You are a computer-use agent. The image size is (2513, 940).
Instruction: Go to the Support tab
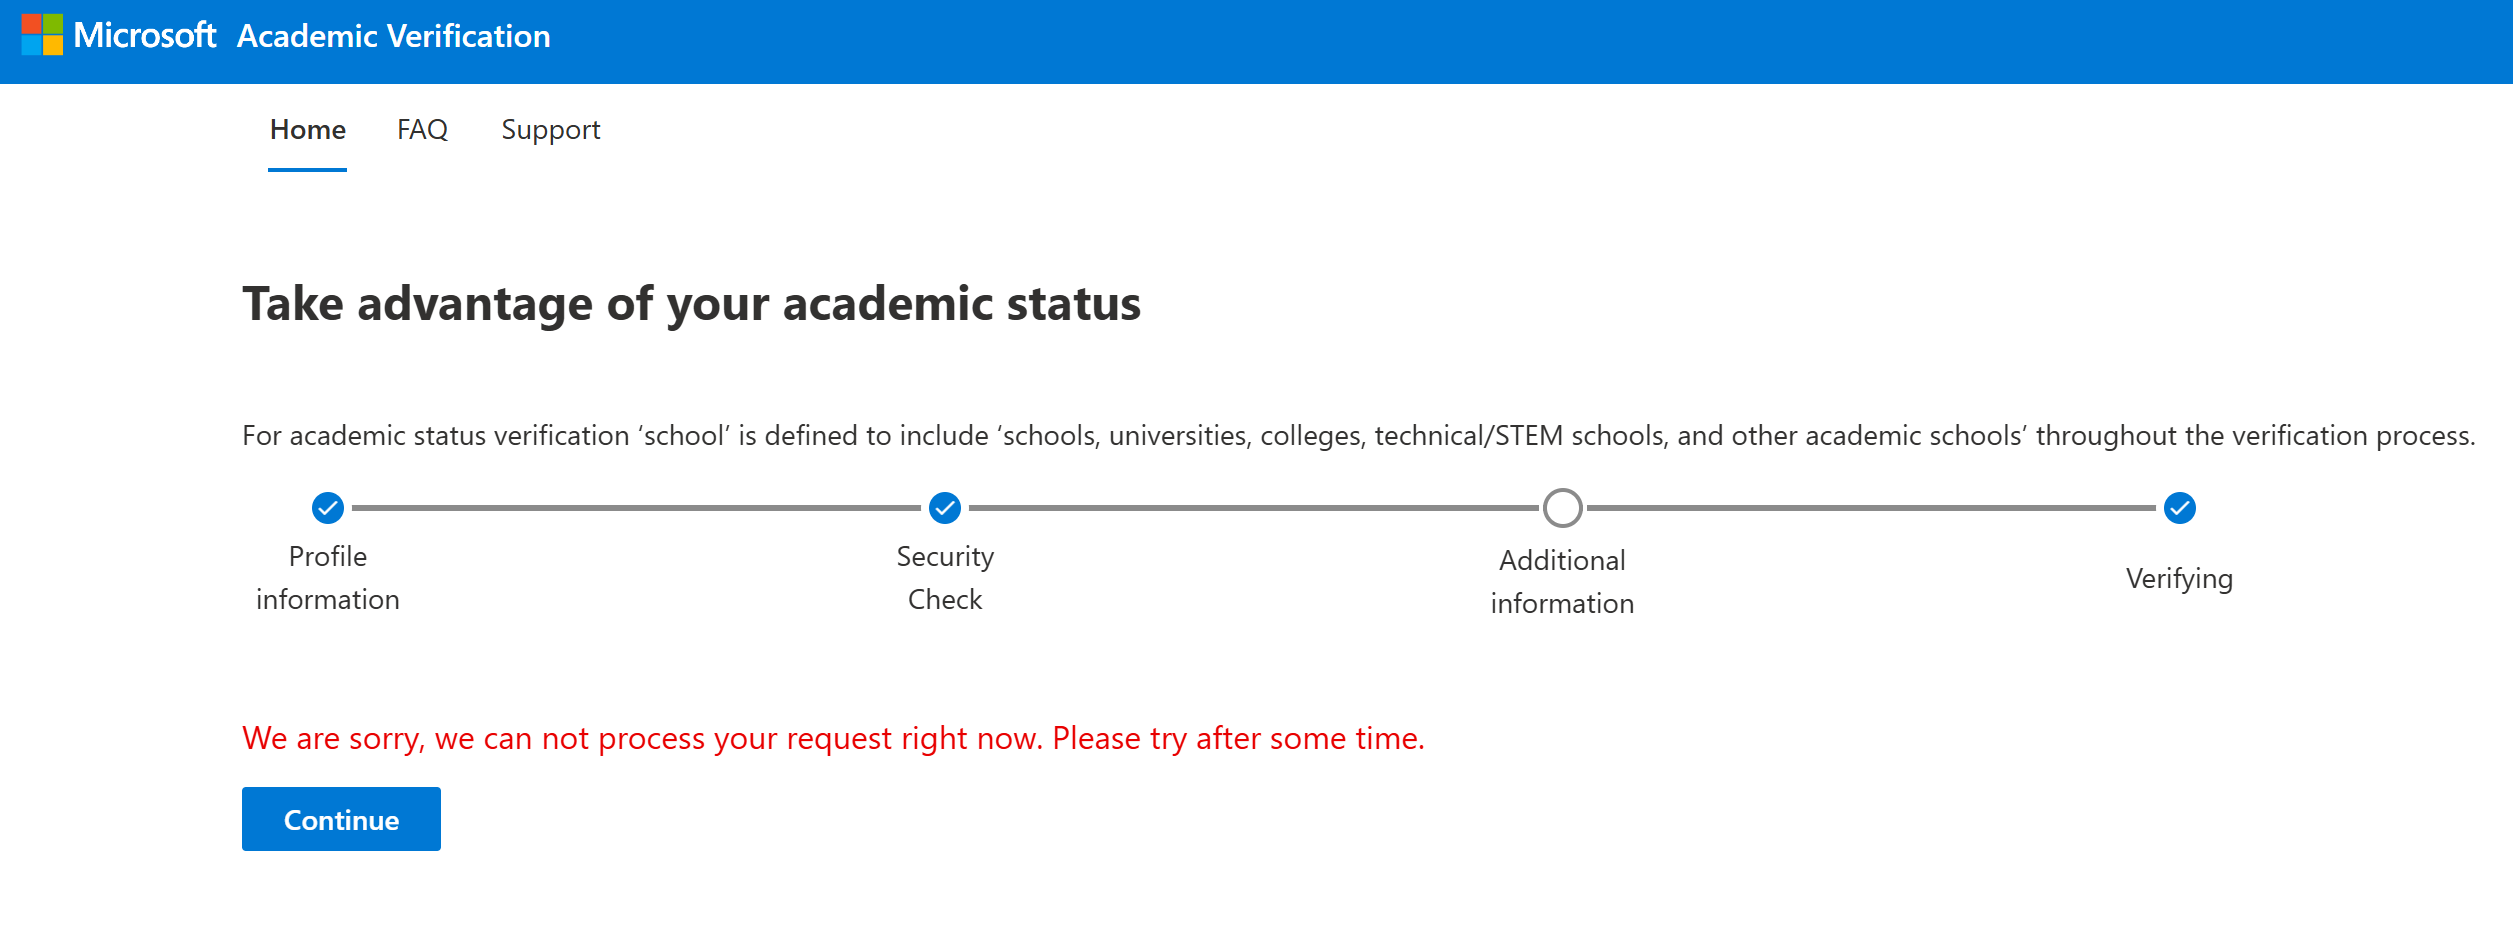550,130
